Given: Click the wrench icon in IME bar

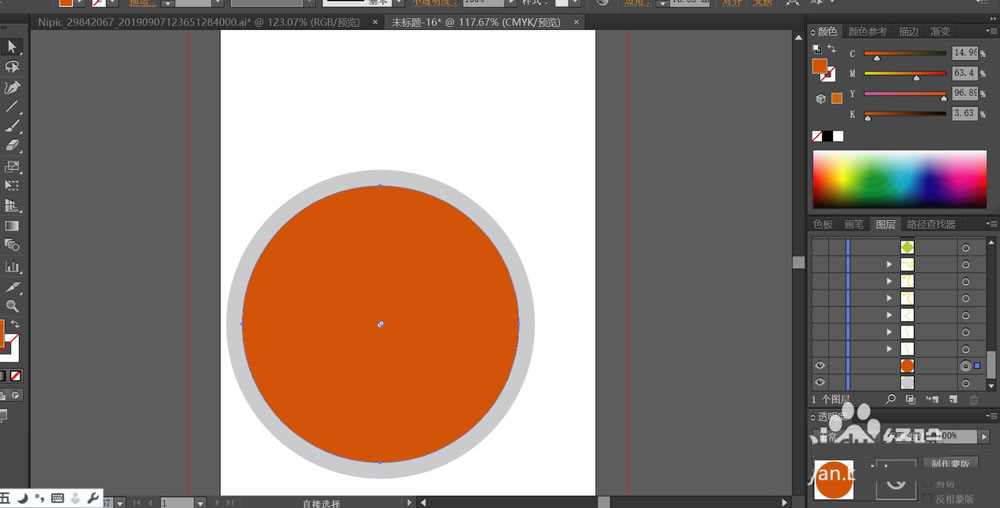Looking at the screenshot, I should (92, 498).
